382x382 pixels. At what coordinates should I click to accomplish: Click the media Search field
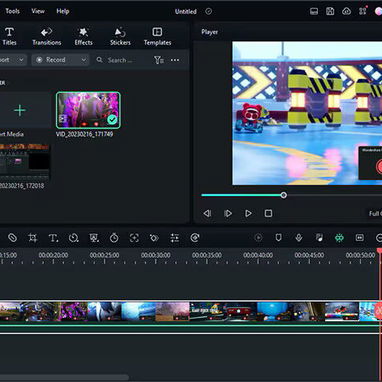(121, 60)
